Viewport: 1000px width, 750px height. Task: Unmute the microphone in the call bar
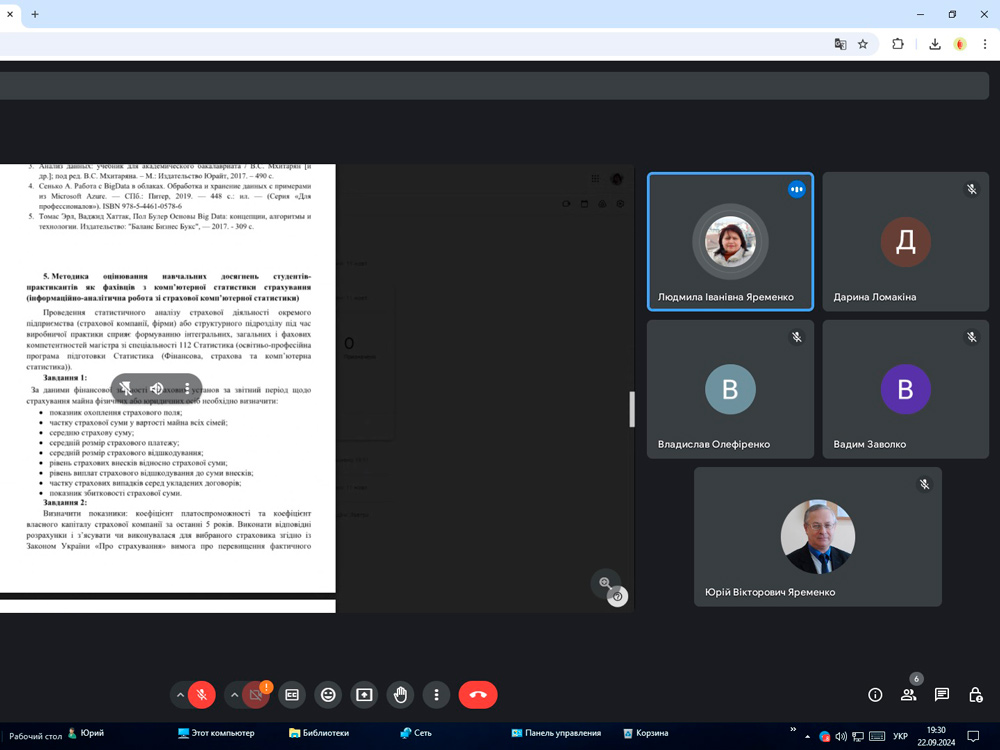(x=202, y=694)
